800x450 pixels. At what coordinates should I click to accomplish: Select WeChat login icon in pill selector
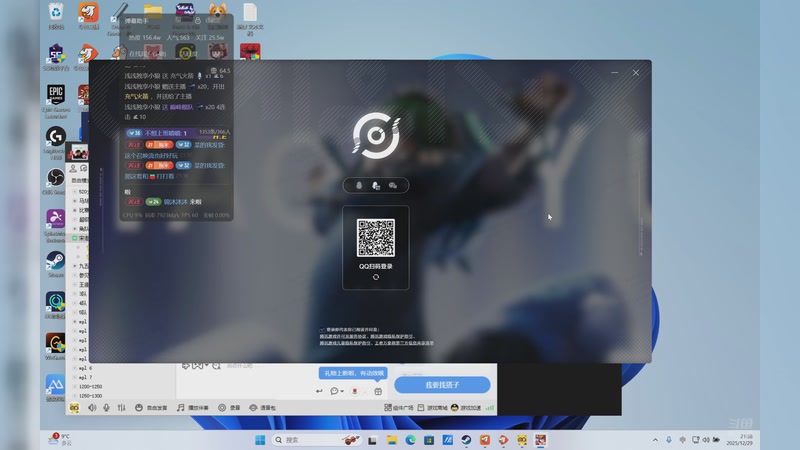pyautogui.click(x=392, y=185)
